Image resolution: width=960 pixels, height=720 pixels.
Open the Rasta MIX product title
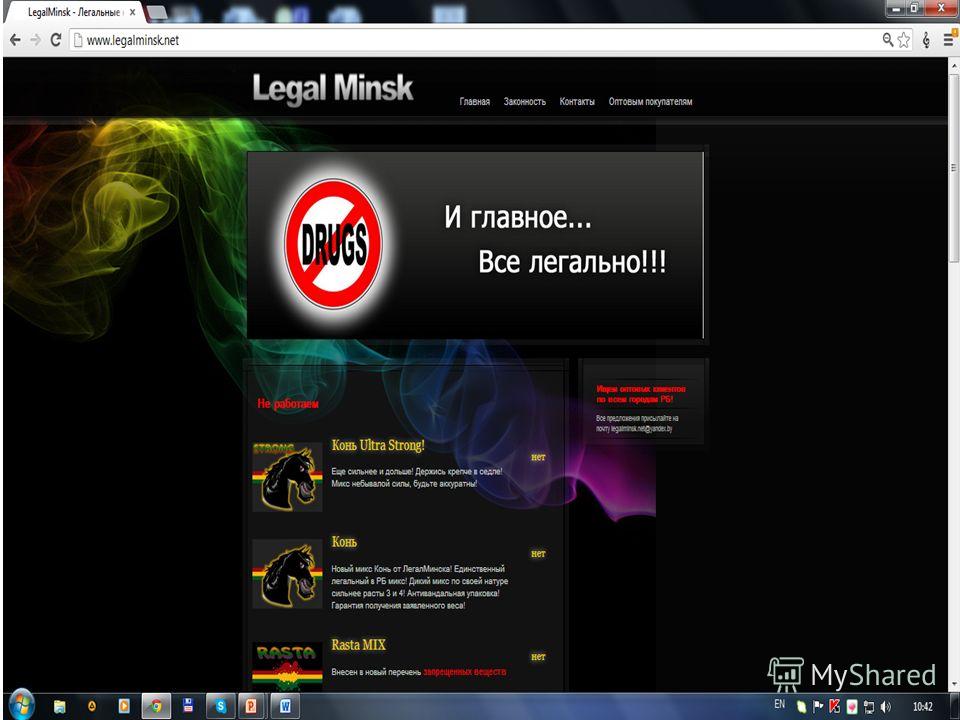point(359,645)
